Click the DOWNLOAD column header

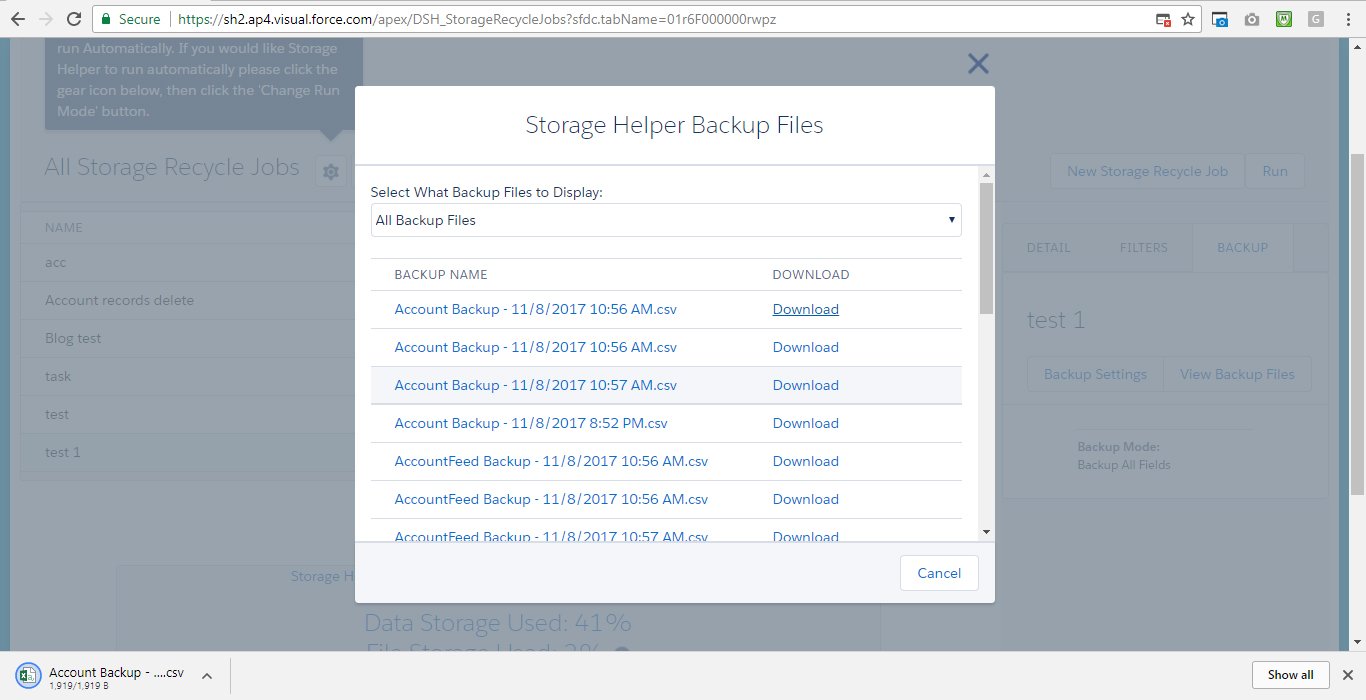click(x=811, y=274)
